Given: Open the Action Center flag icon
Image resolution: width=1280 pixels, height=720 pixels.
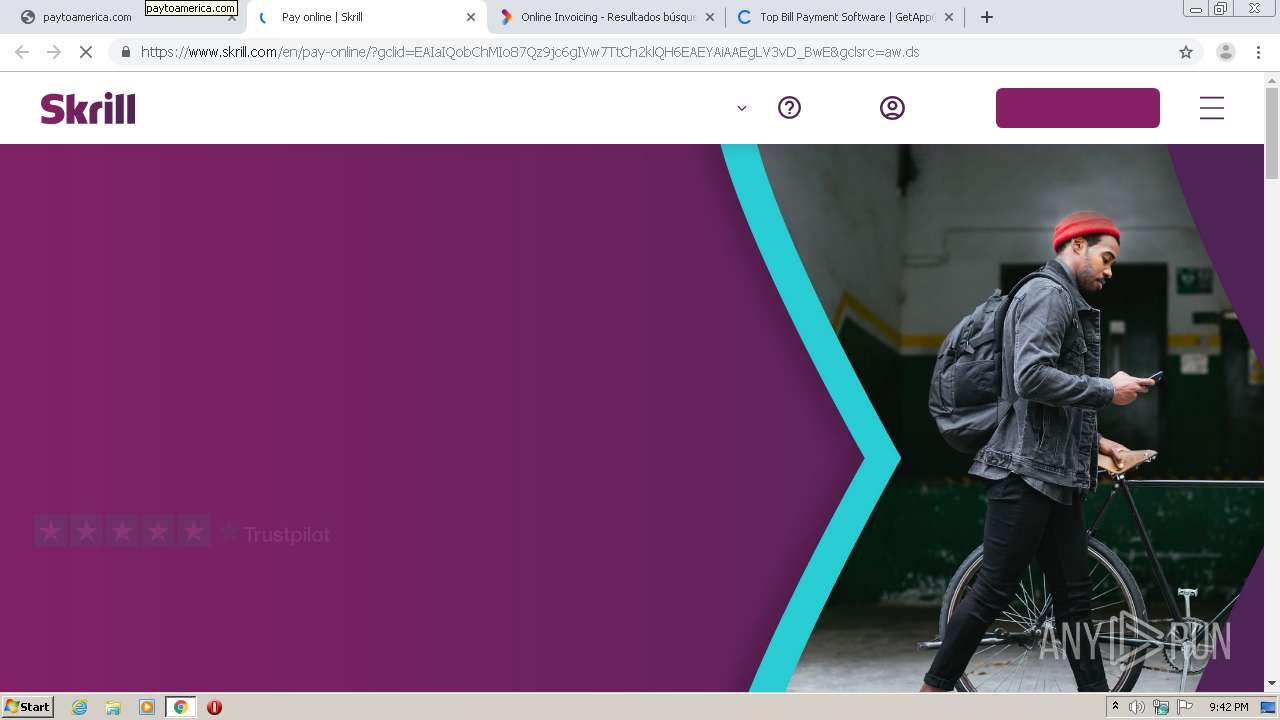Looking at the screenshot, I should [x=1185, y=707].
